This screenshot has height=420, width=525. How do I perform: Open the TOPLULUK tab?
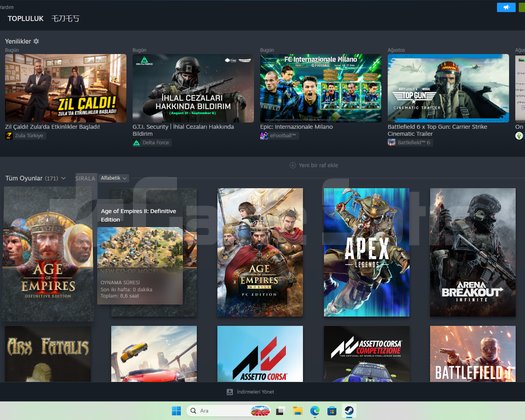pyautogui.click(x=25, y=19)
